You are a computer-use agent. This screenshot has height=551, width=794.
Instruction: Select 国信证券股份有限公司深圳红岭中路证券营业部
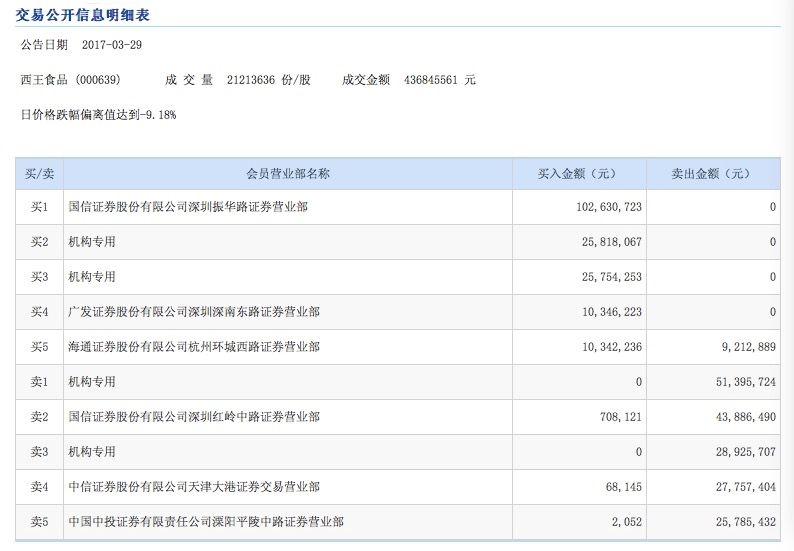coord(194,416)
